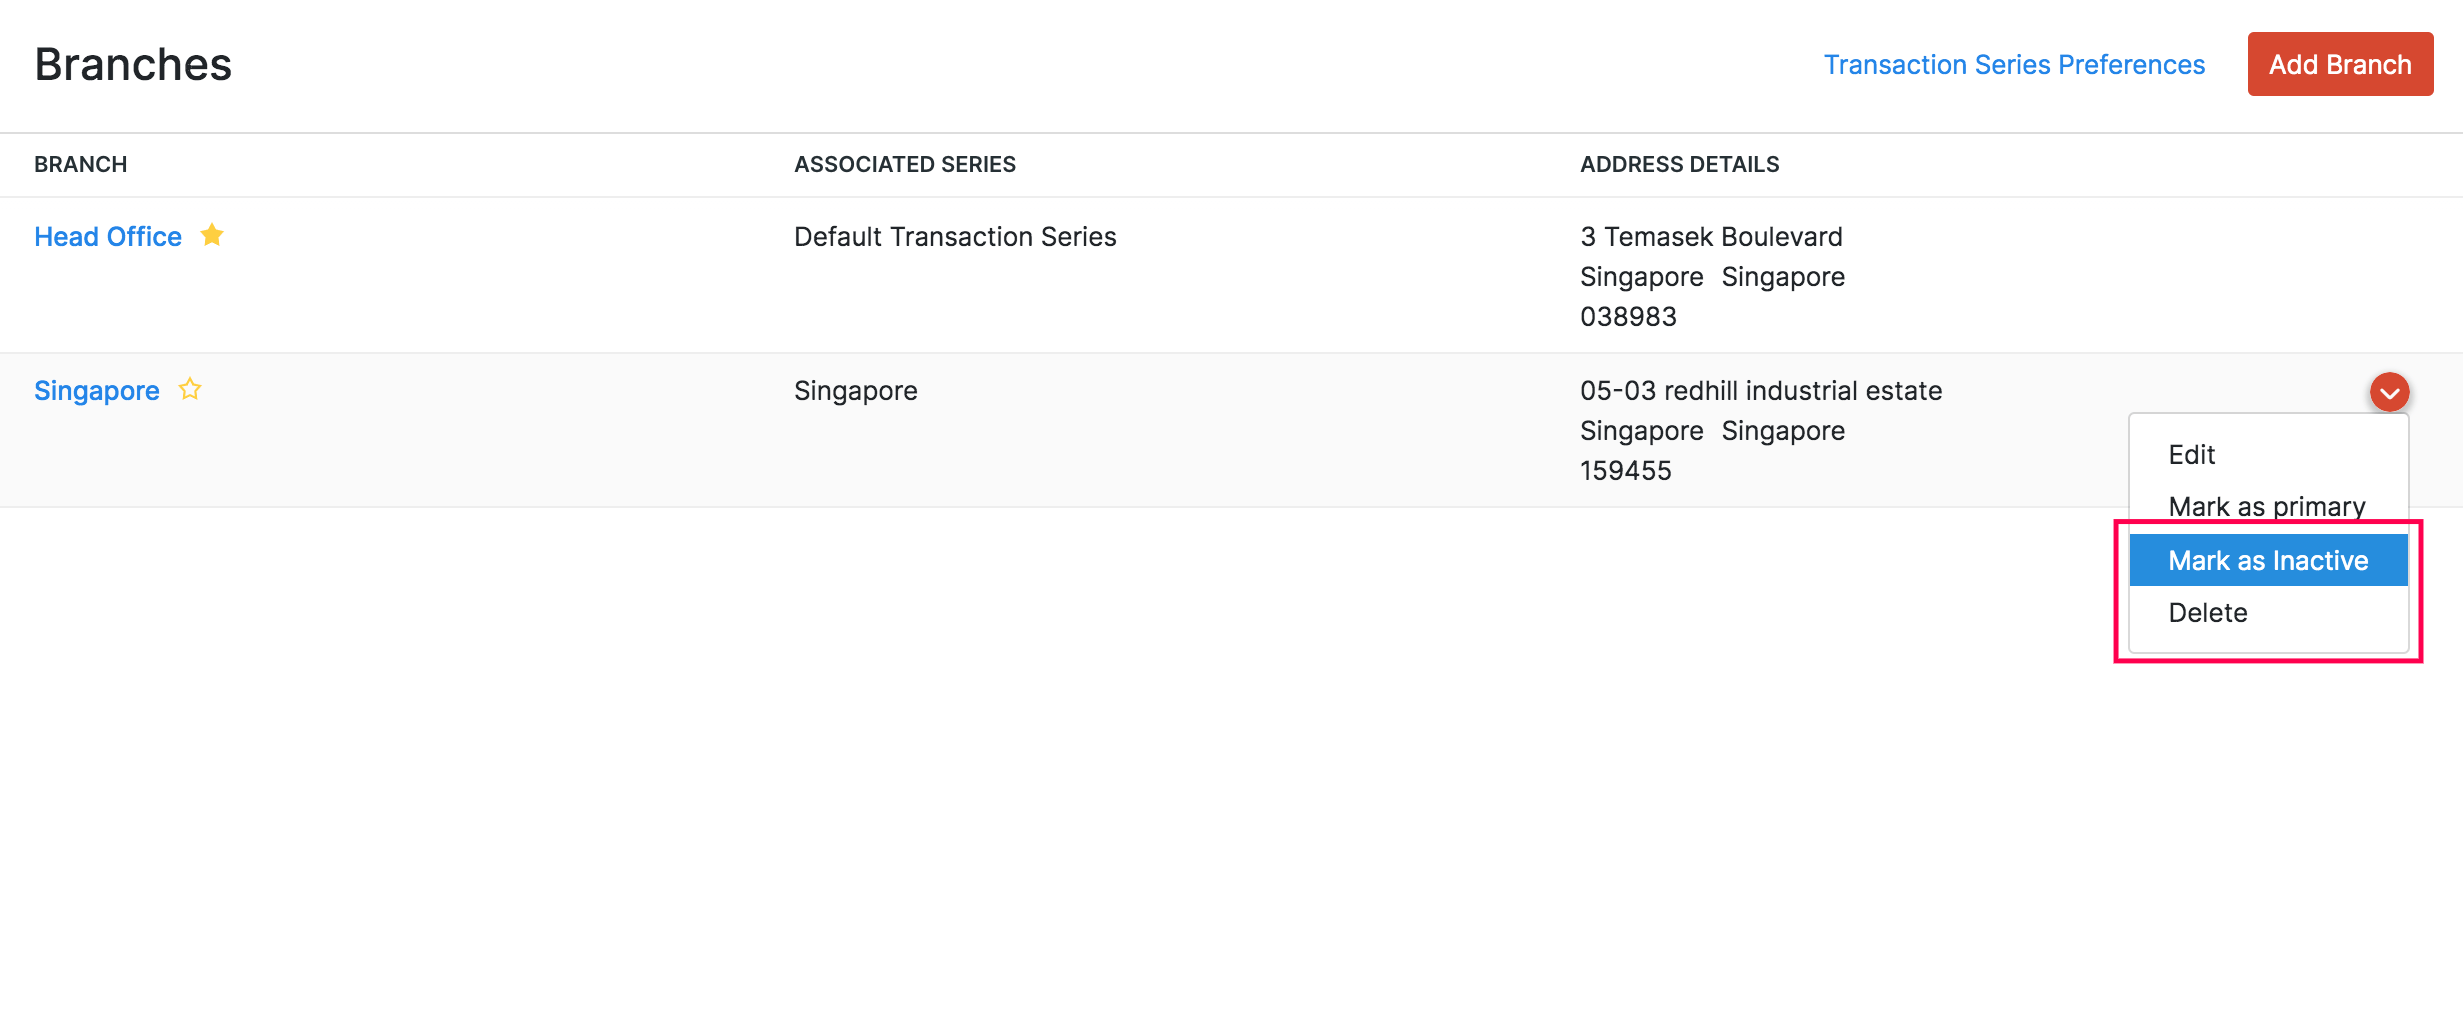Collapse the red chevron dropdown in Singapore row
The image size is (2463, 1027).
[x=2389, y=392]
